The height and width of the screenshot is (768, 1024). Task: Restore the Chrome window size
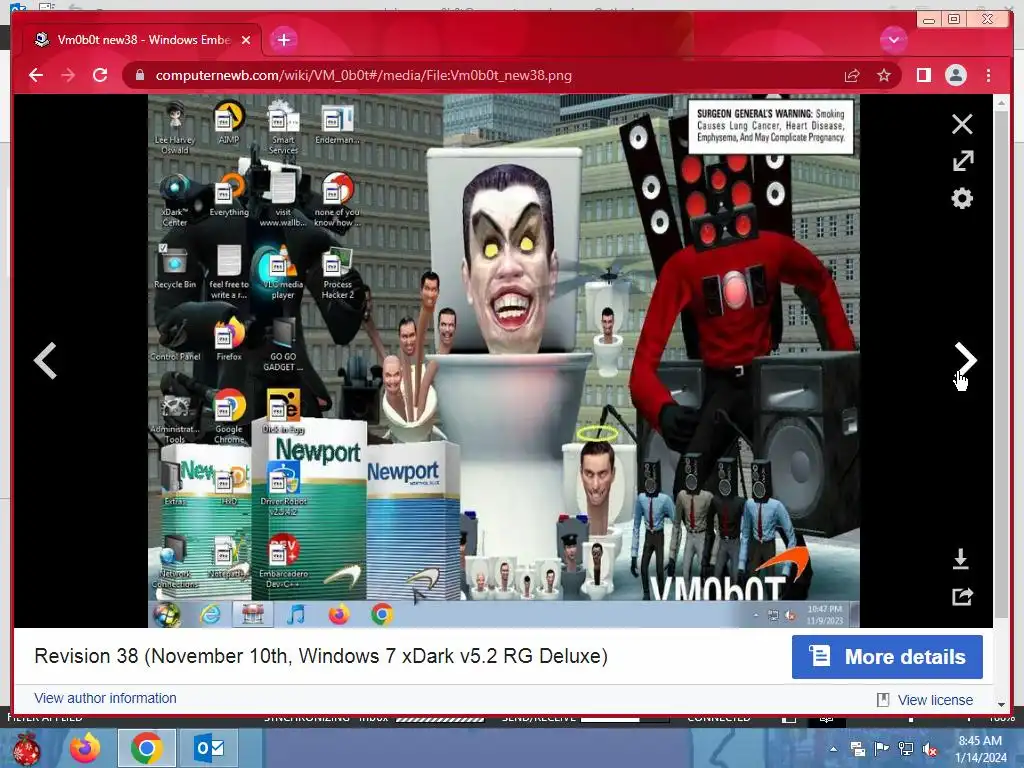point(953,20)
